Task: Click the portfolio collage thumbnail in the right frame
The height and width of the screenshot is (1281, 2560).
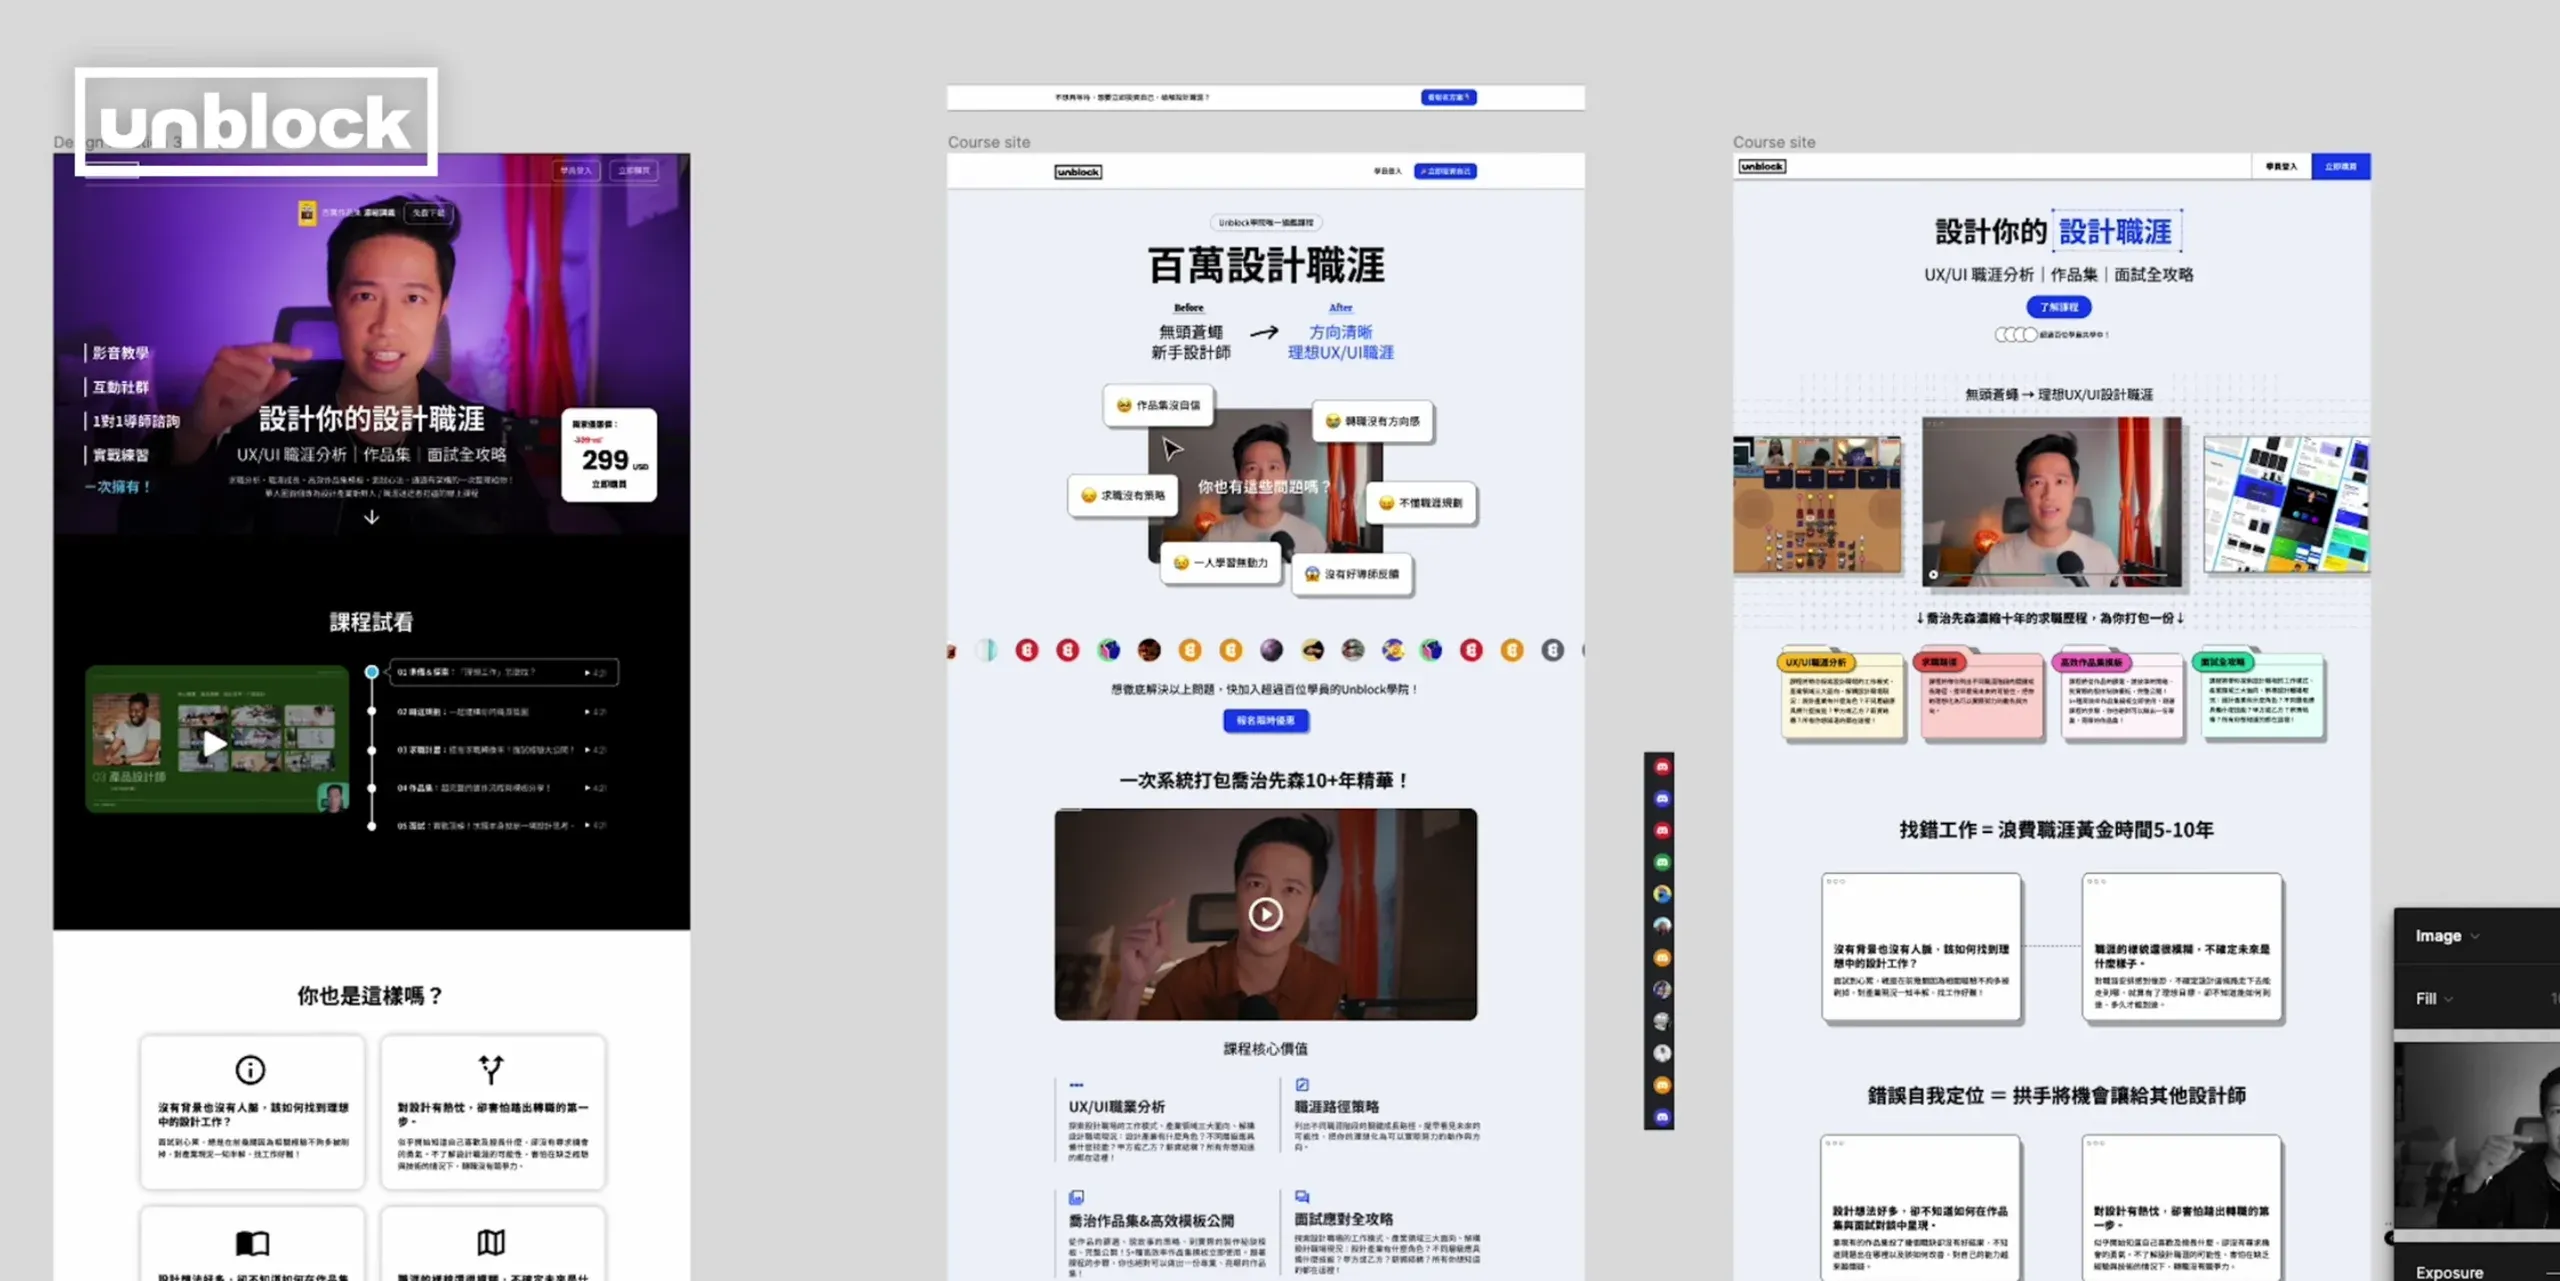Action: tap(2286, 505)
